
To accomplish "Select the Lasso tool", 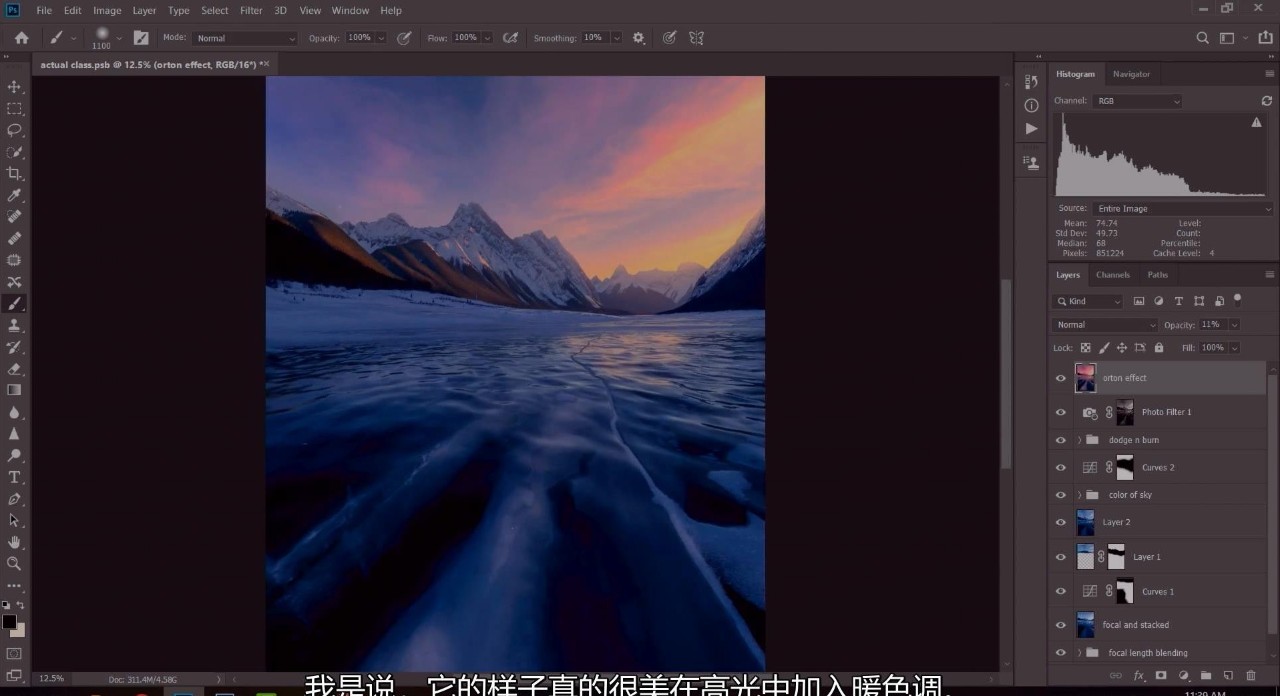I will 14,130.
